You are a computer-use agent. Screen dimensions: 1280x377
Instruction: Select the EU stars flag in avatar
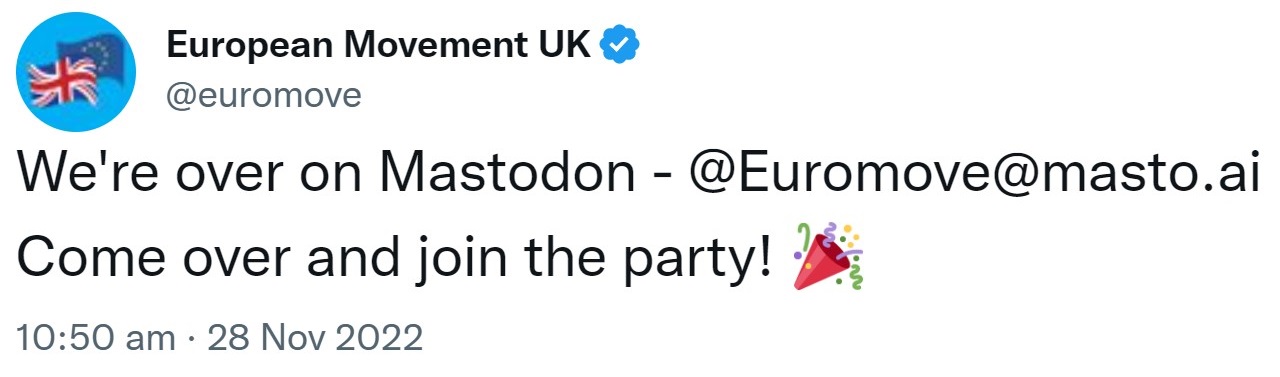pyautogui.click(x=97, y=59)
